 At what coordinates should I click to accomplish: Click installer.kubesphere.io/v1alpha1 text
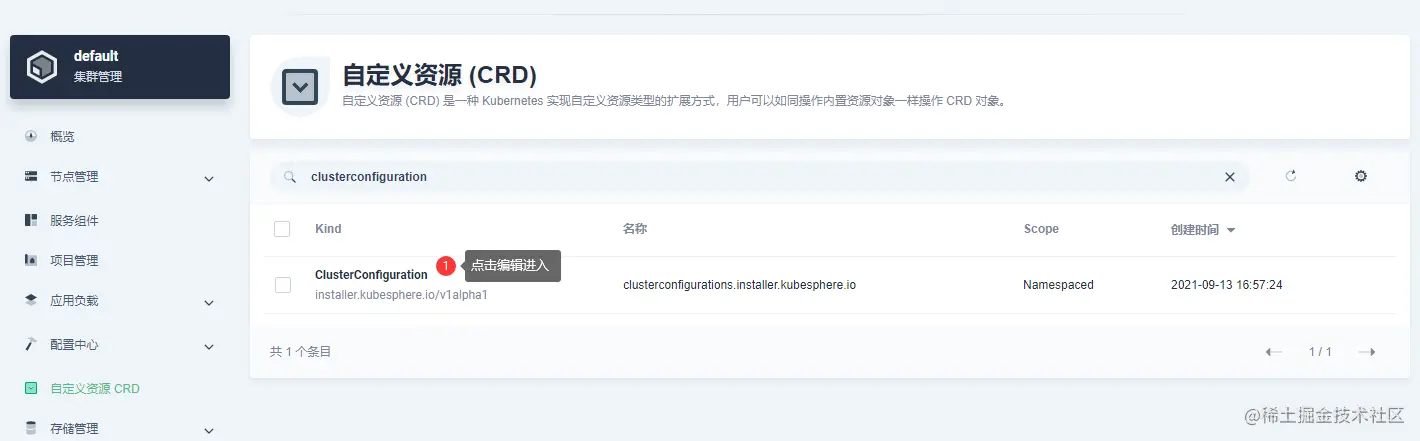(x=401, y=295)
